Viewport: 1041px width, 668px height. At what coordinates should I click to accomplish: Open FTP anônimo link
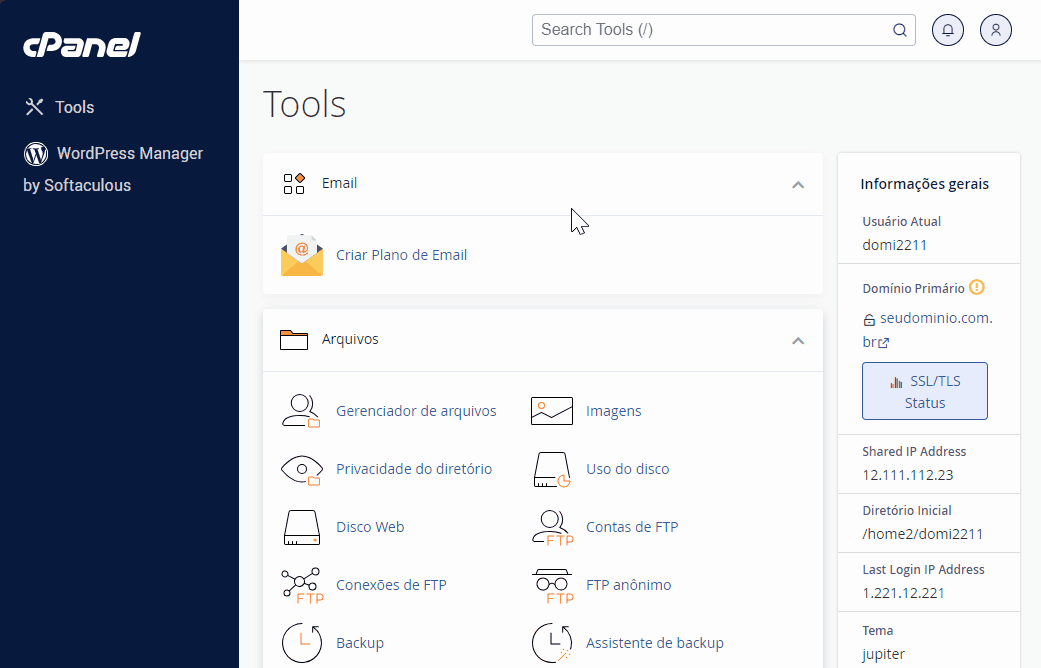629,585
